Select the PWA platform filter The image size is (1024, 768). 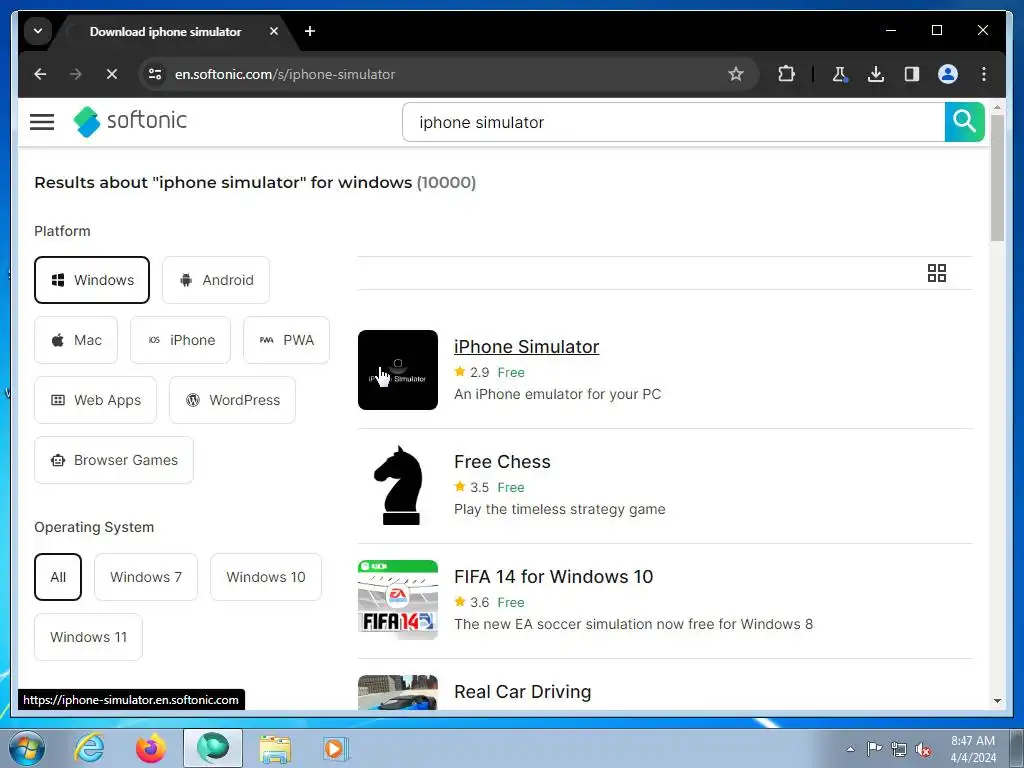point(287,340)
